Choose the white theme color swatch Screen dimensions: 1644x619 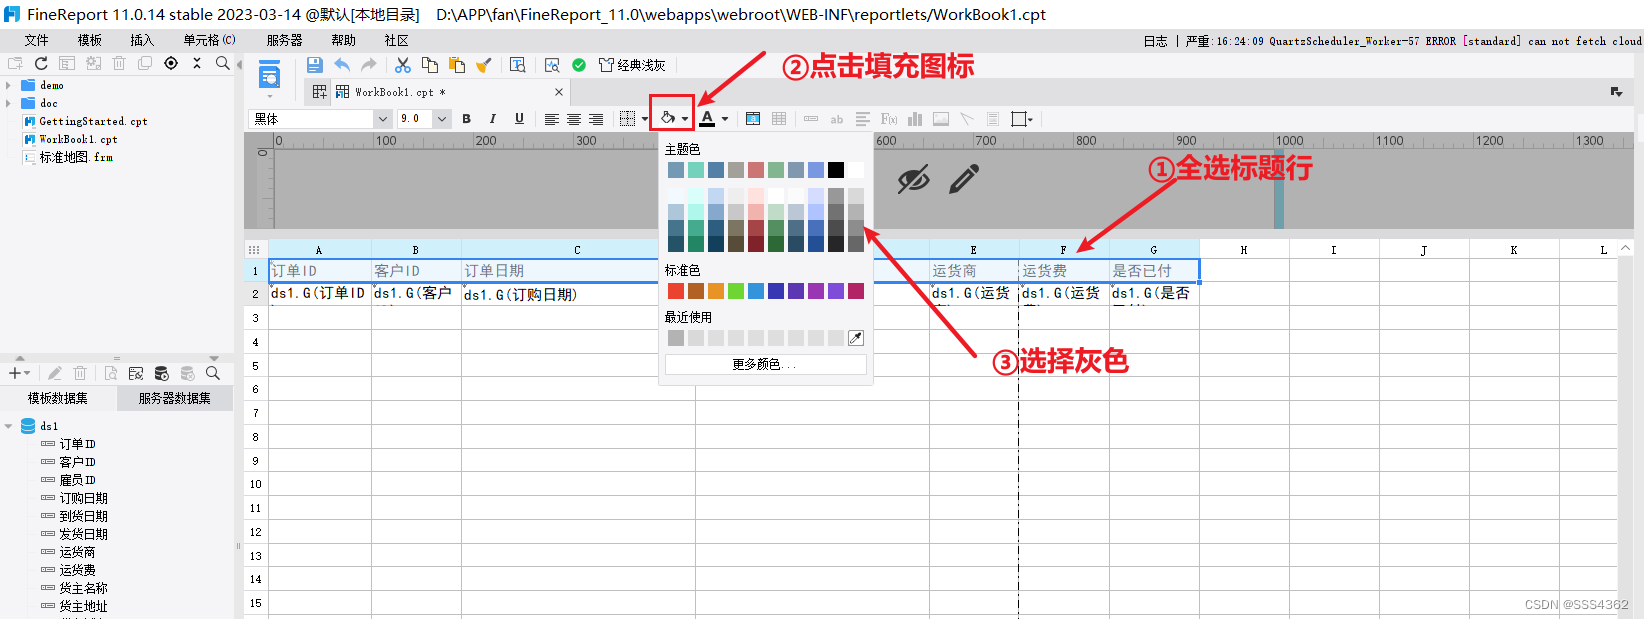pos(856,170)
